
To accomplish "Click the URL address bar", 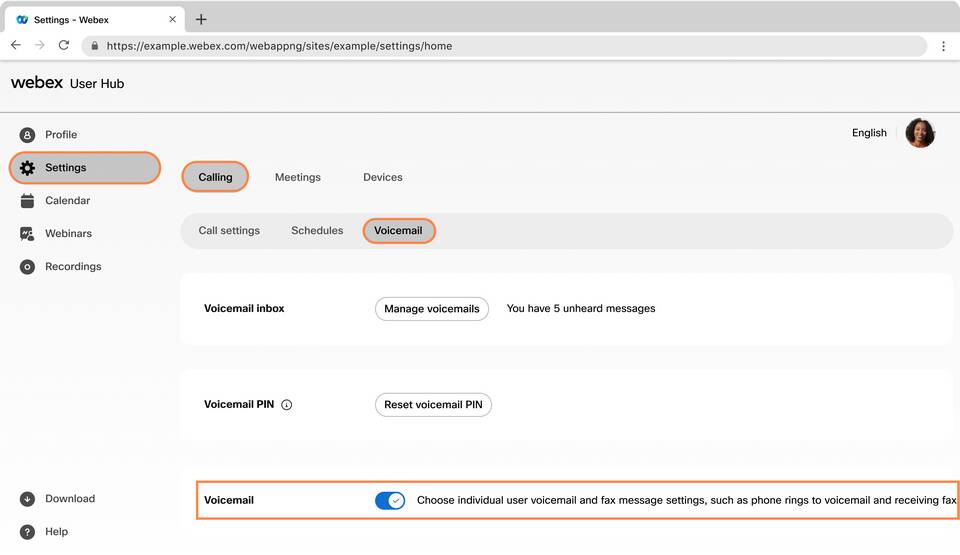I will (504, 46).
